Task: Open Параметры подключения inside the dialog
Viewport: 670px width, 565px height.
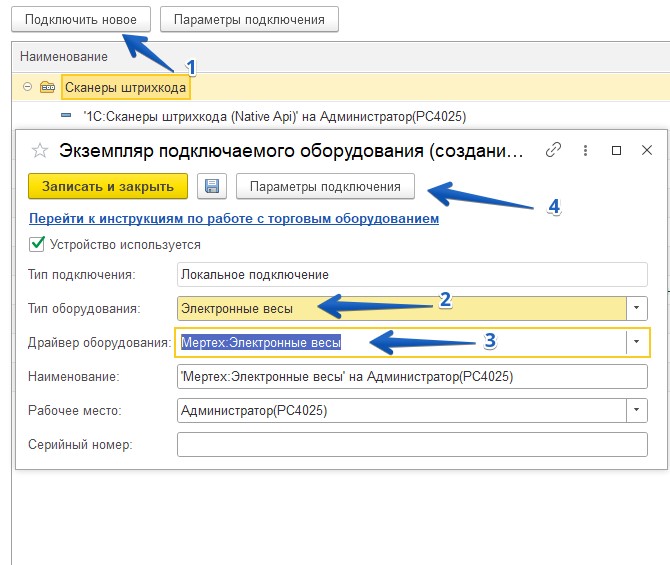Action: coord(325,186)
